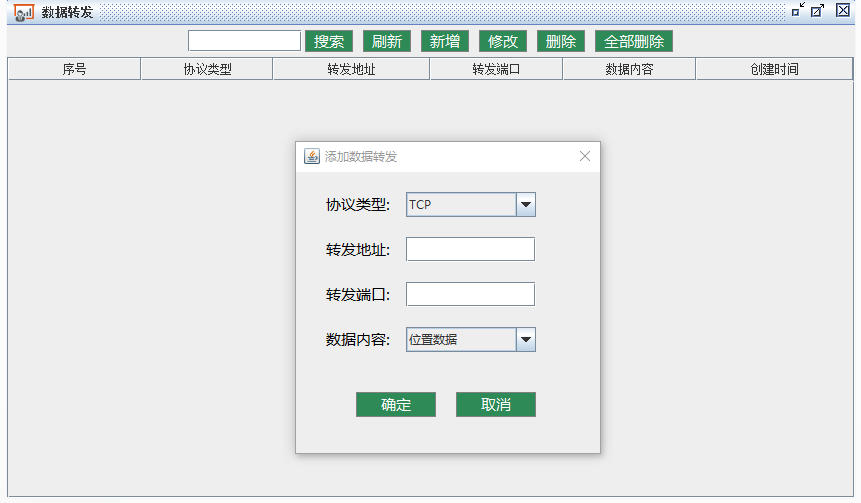This screenshot has height=503, width=861.
Task: Expand the 数据内容 dropdown arrow
Action: (x=526, y=340)
